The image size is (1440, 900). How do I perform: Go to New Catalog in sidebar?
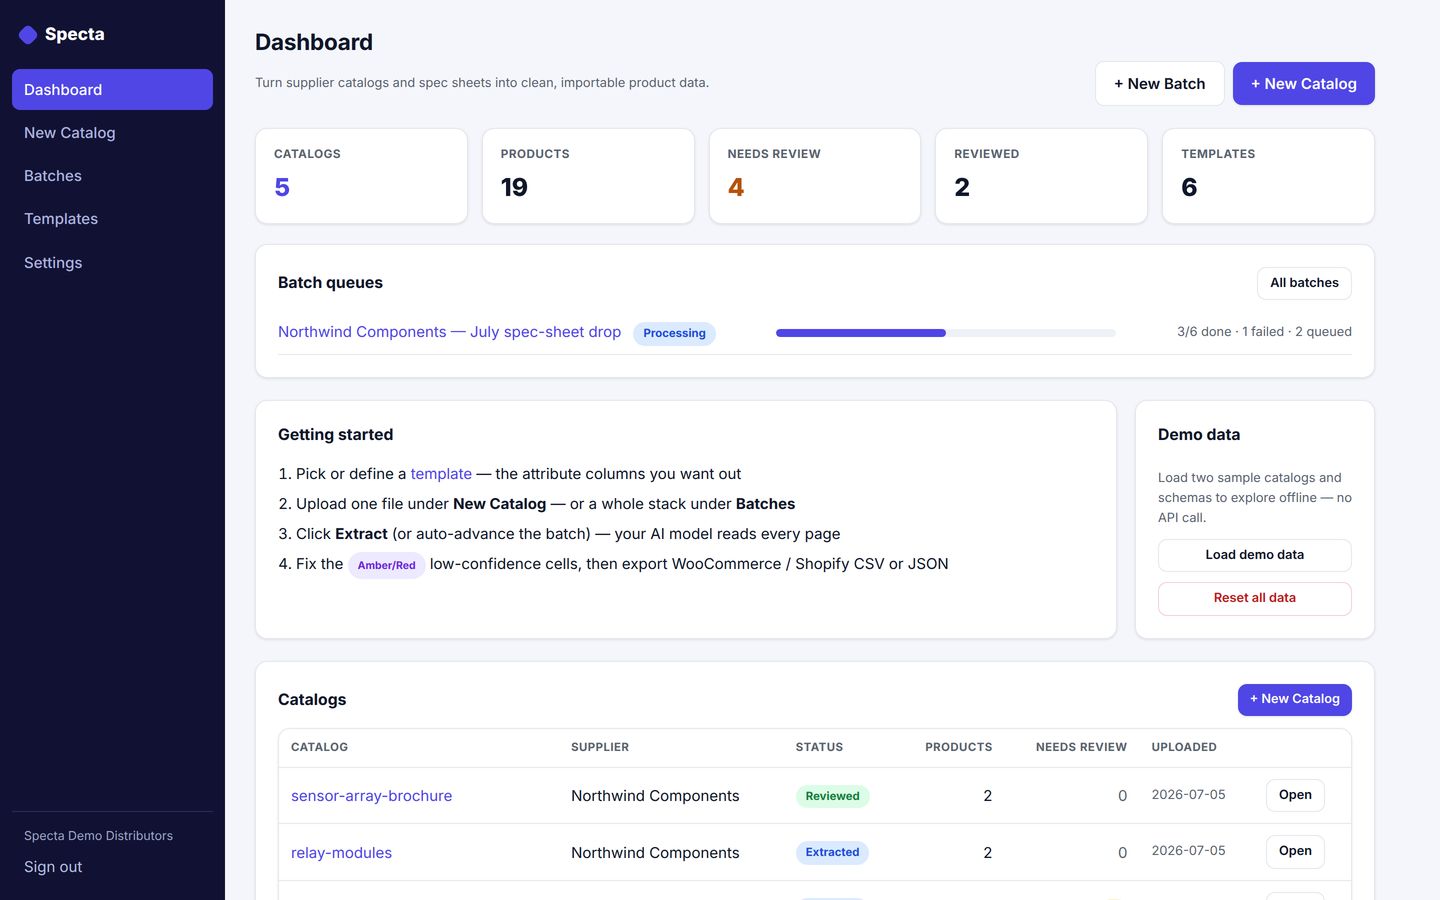(112, 132)
